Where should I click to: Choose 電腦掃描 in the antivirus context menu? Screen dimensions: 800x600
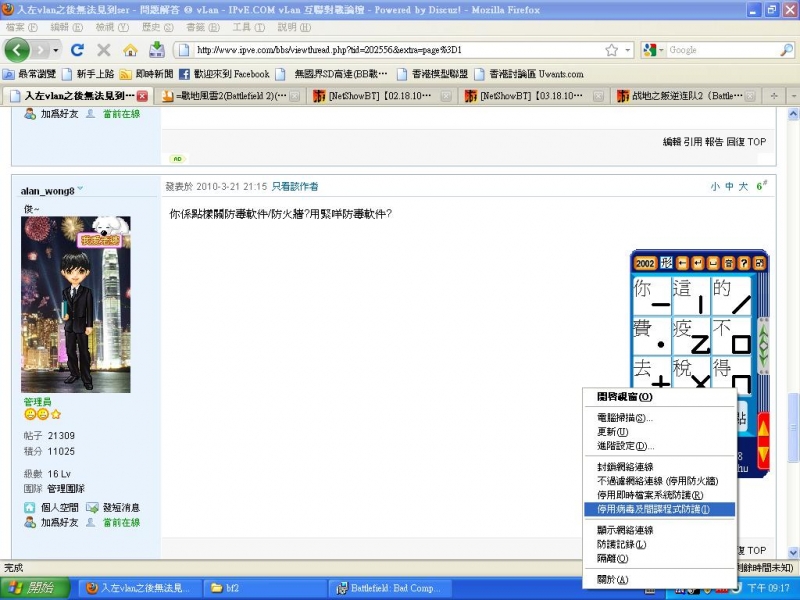point(625,418)
